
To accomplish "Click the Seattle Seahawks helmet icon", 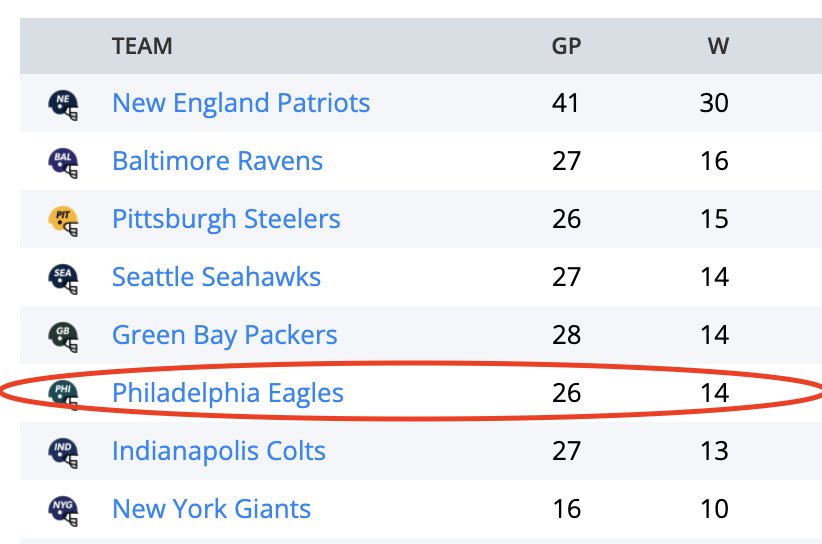I will 64,277.
